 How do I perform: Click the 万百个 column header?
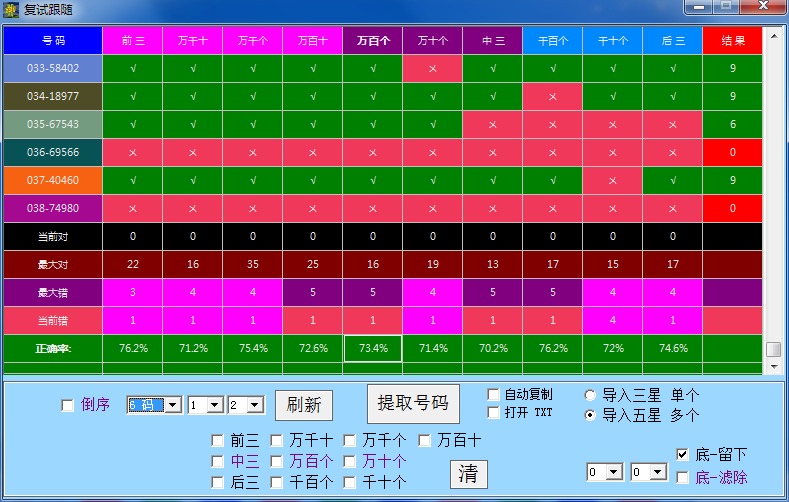372,41
